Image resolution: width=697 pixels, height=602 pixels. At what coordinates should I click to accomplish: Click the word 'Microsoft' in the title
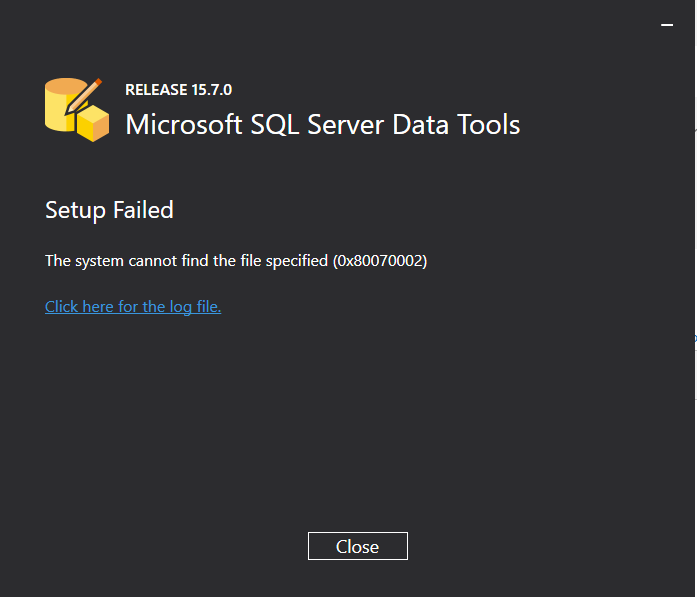(183, 125)
